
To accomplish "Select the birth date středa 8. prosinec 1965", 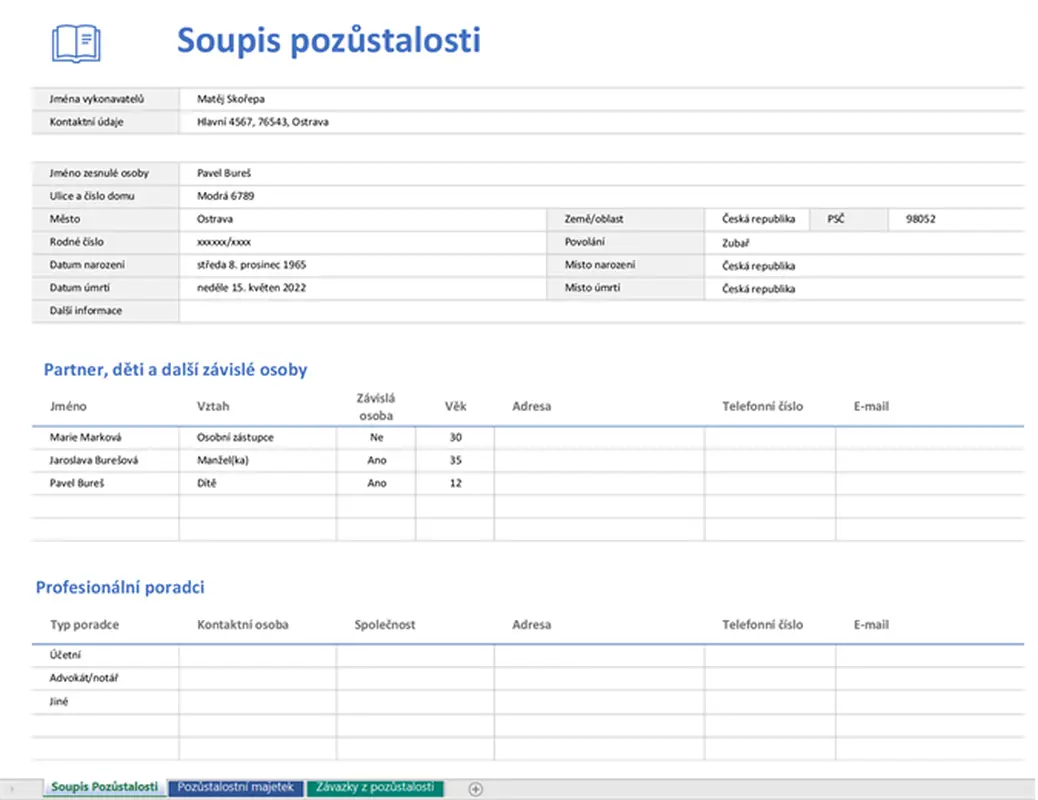I will point(362,265).
